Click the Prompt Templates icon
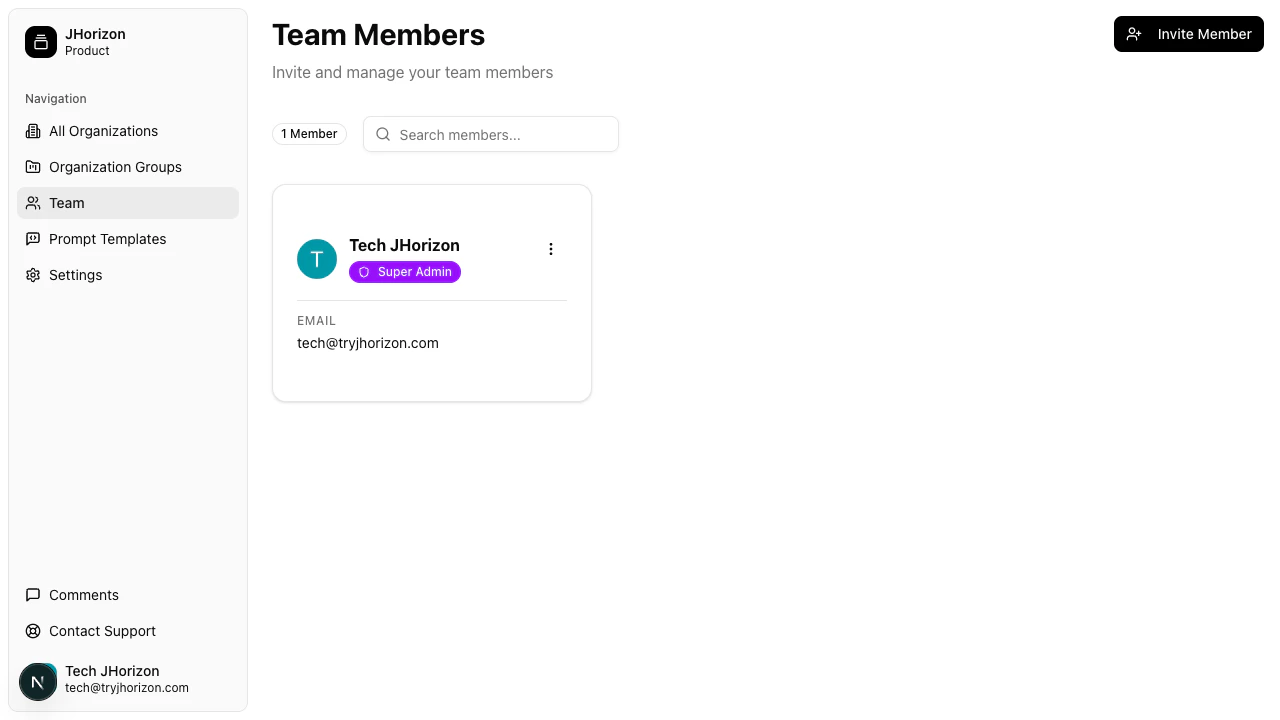This screenshot has width=1280, height=720. point(33,239)
